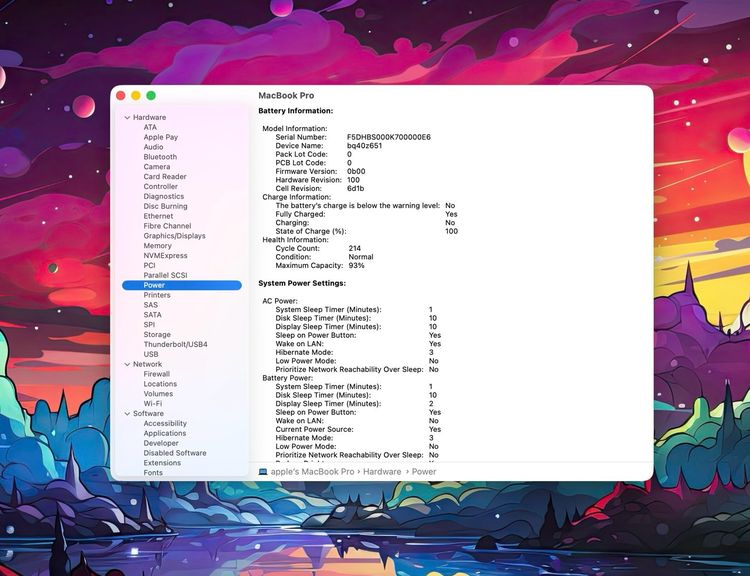Select Volumes under Network
750x576 pixels.
(x=158, y=394)
